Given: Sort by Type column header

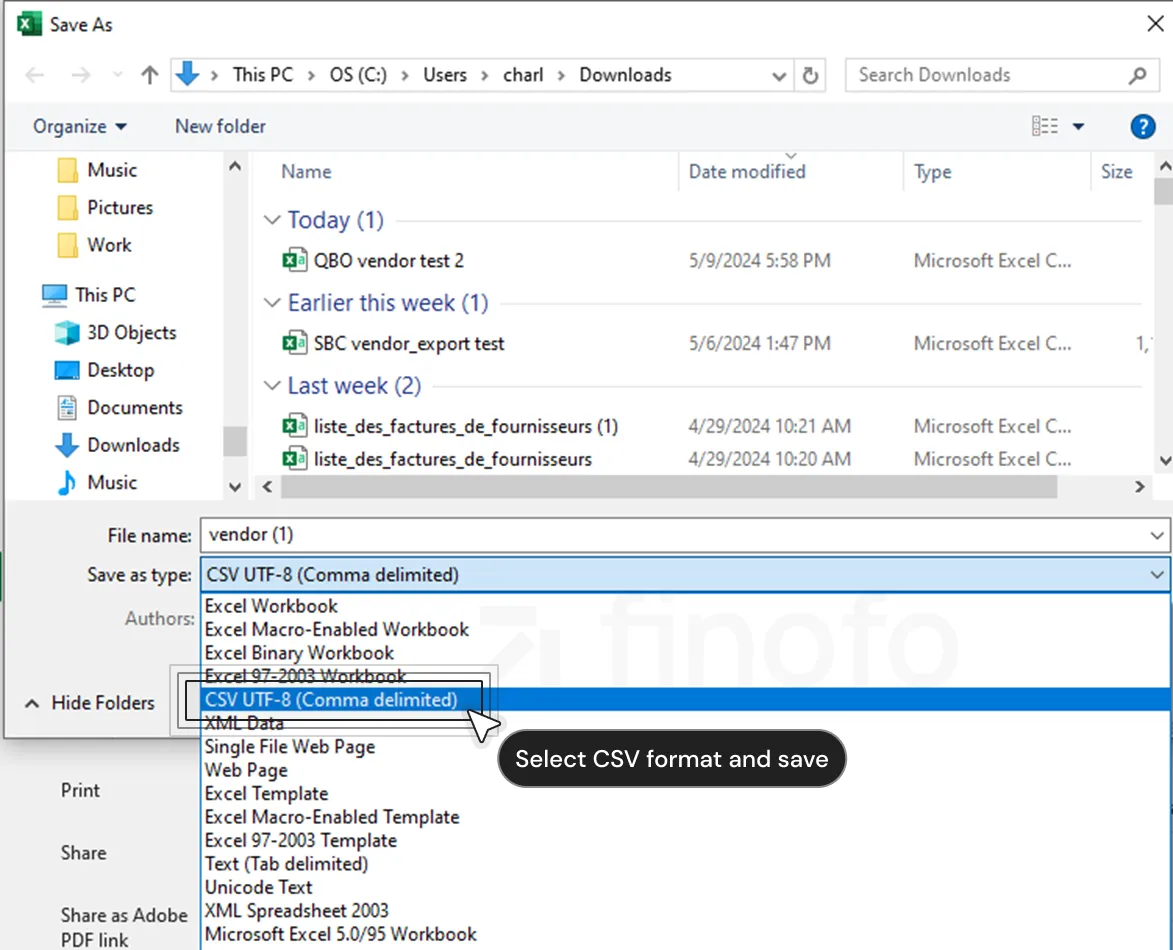Looking at the screenshot, I should (932, 172).
